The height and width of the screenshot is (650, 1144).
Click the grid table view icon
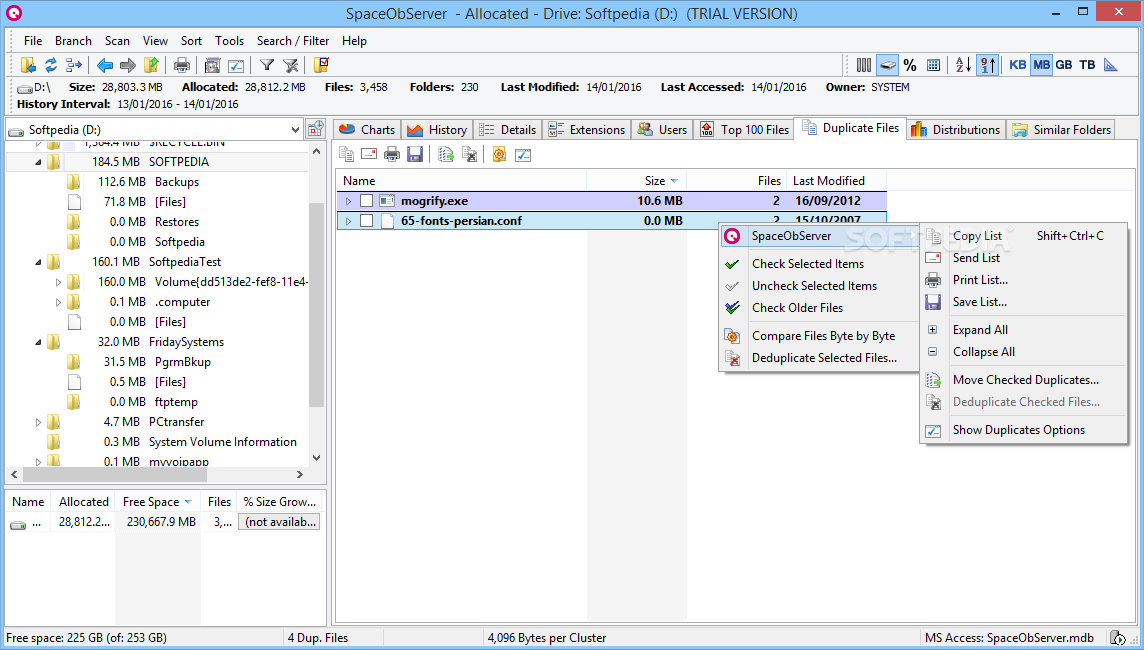coord(933,65)
